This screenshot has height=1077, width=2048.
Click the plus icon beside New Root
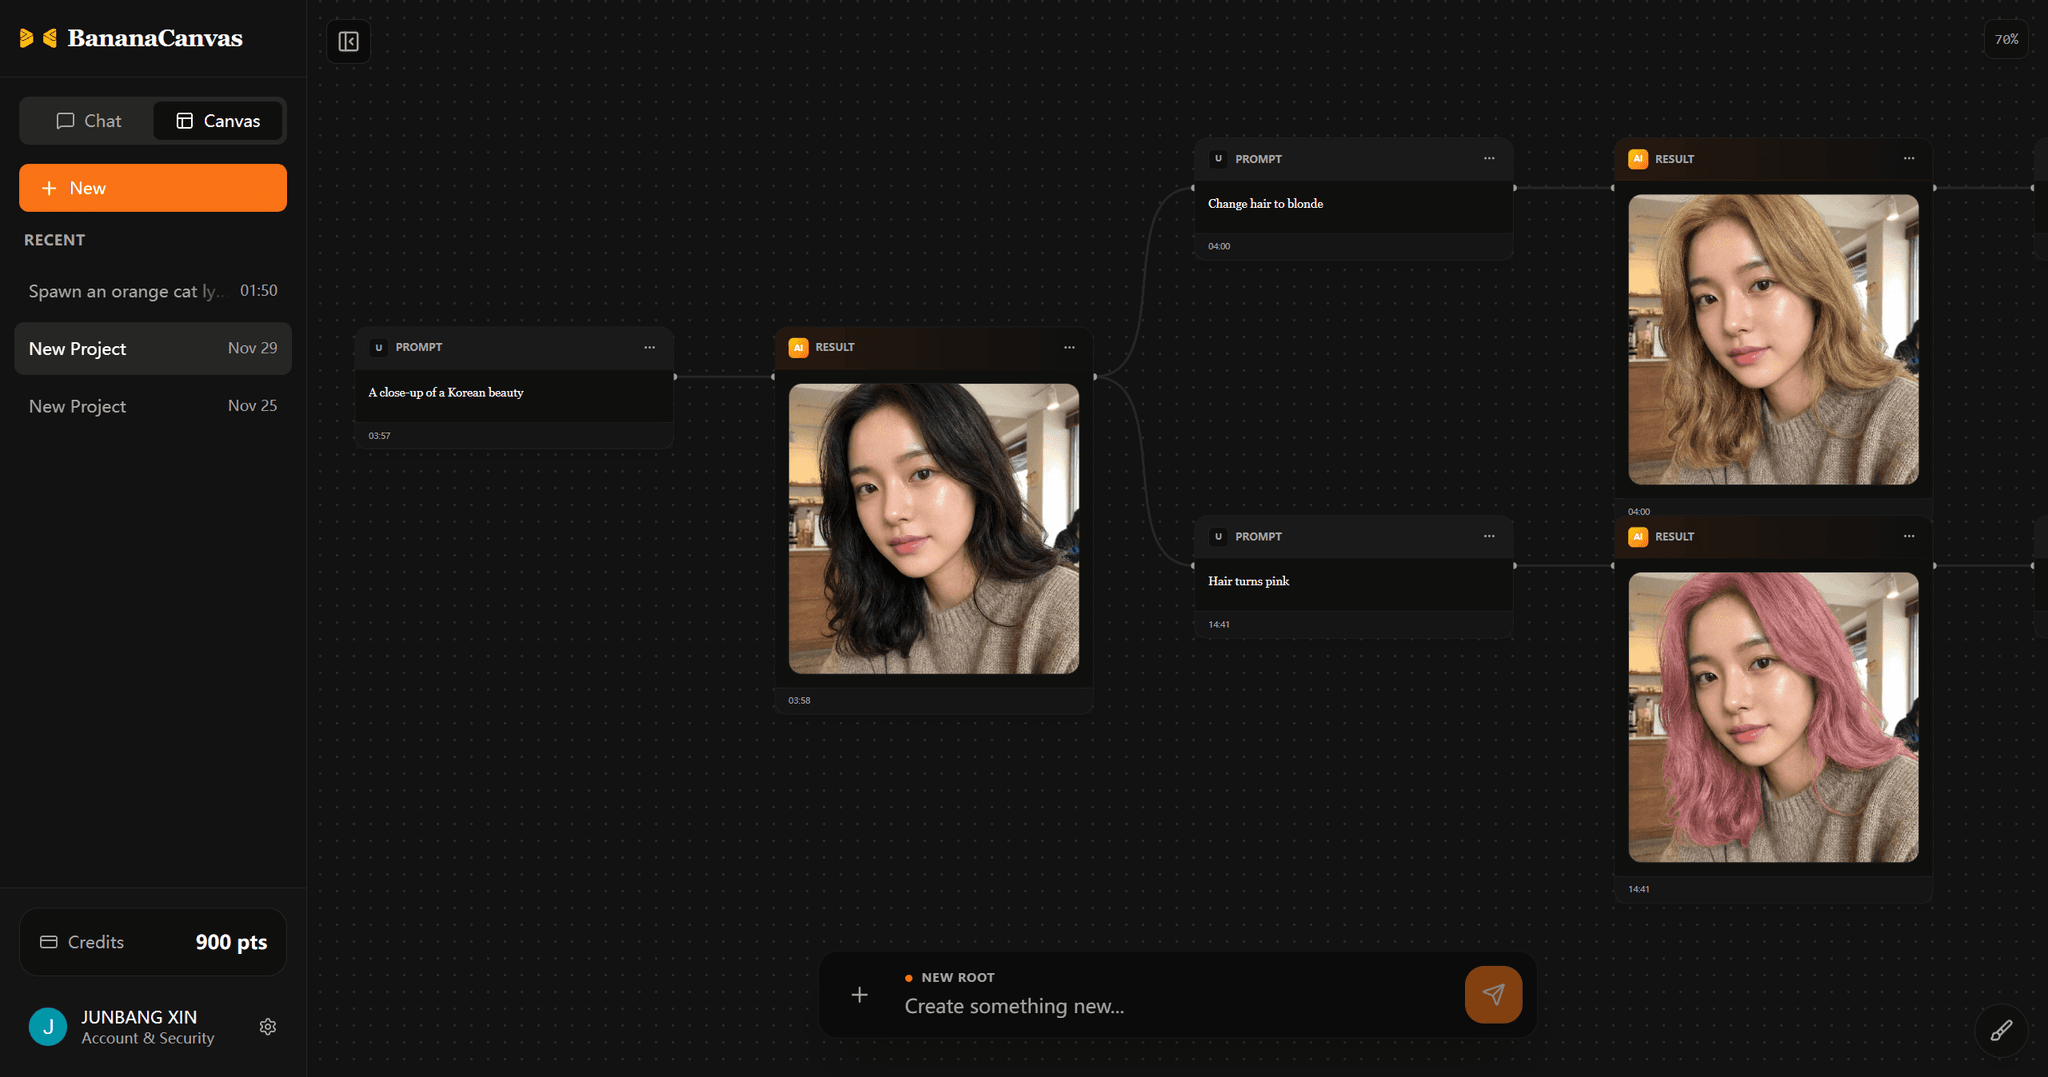click(859, 994)
